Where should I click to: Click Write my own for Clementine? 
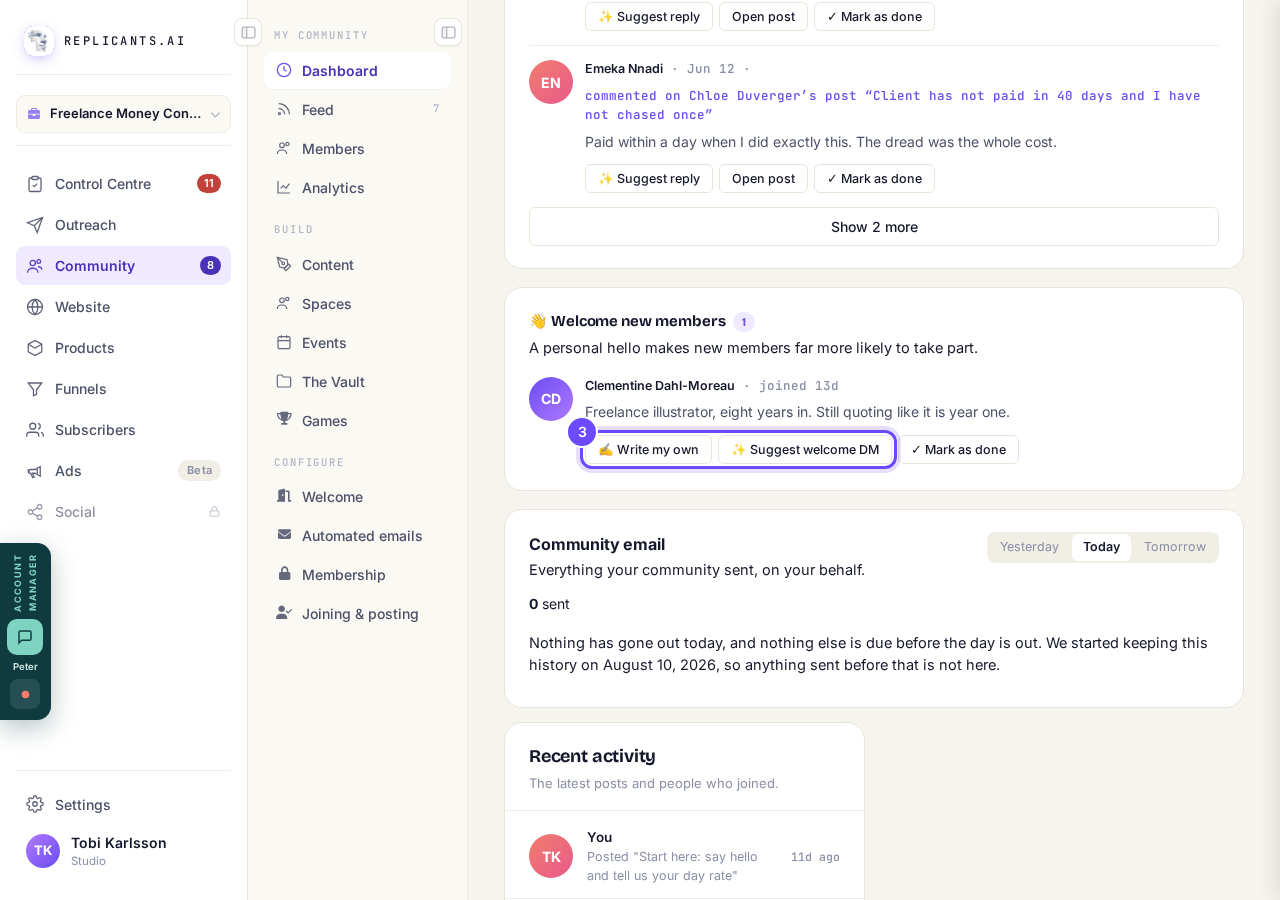point(648,450)
